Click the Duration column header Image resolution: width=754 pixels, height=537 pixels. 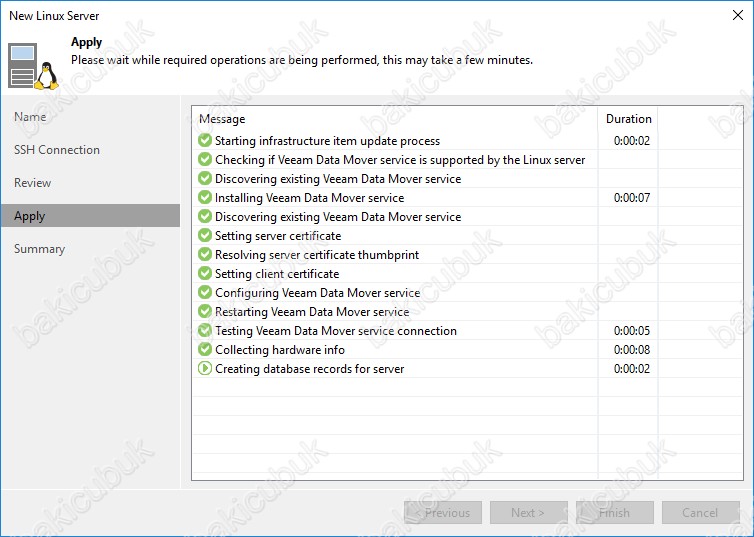(x=628, y=119)
